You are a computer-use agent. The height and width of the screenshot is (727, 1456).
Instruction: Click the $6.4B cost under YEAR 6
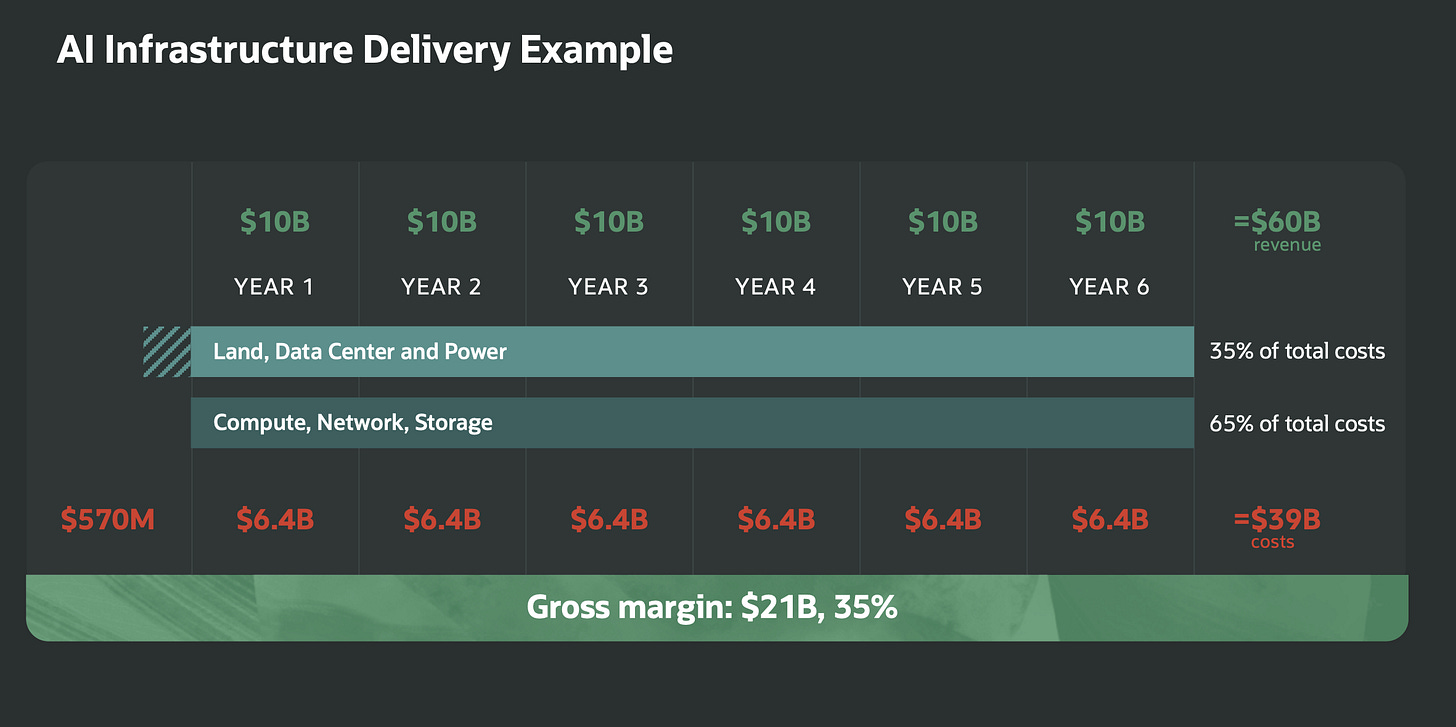pos(1110,520)
